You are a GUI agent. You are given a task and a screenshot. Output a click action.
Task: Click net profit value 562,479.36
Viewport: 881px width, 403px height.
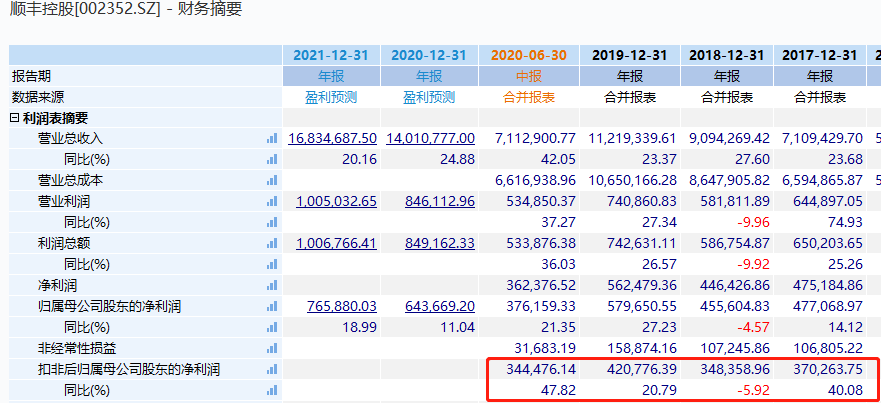click(x=642, y=286)
